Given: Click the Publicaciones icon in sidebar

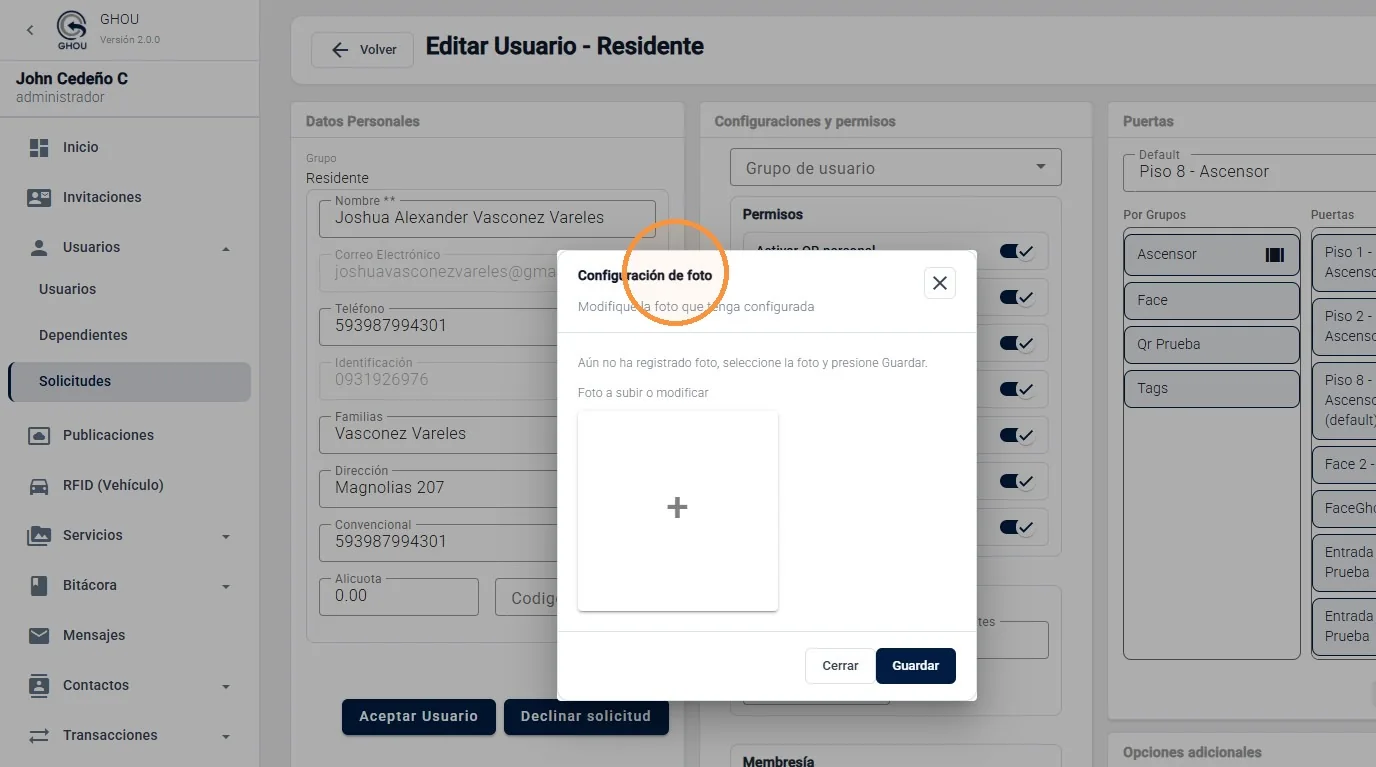Looking at the screenshot, I should coord(39,436).
